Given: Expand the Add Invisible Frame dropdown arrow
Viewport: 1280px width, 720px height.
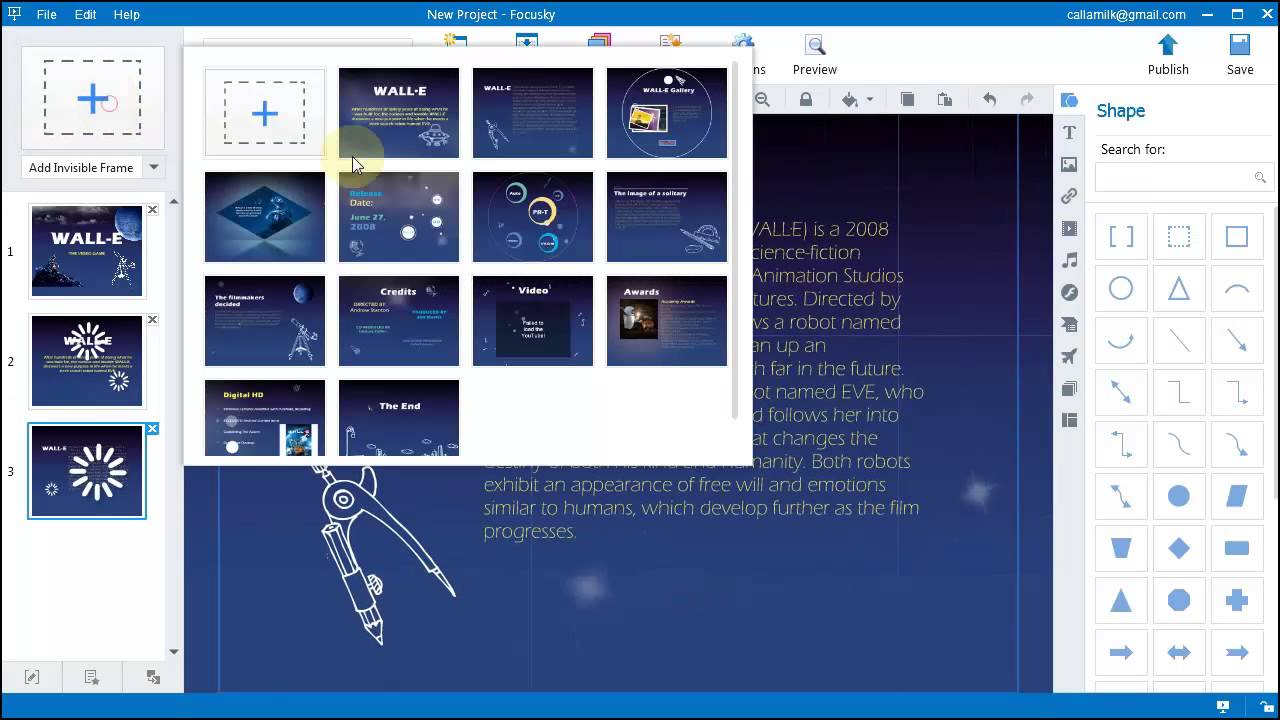Looking at the screenshot, I should (x=154, y=167).
